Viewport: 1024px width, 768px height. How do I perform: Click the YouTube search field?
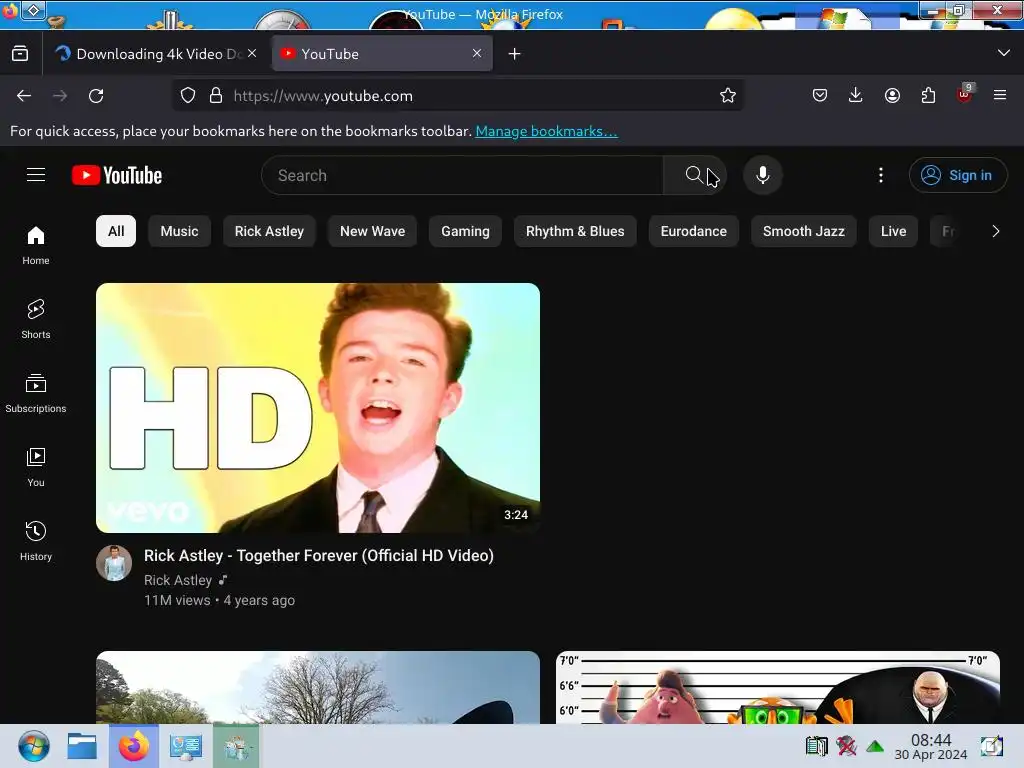(462, 175)
